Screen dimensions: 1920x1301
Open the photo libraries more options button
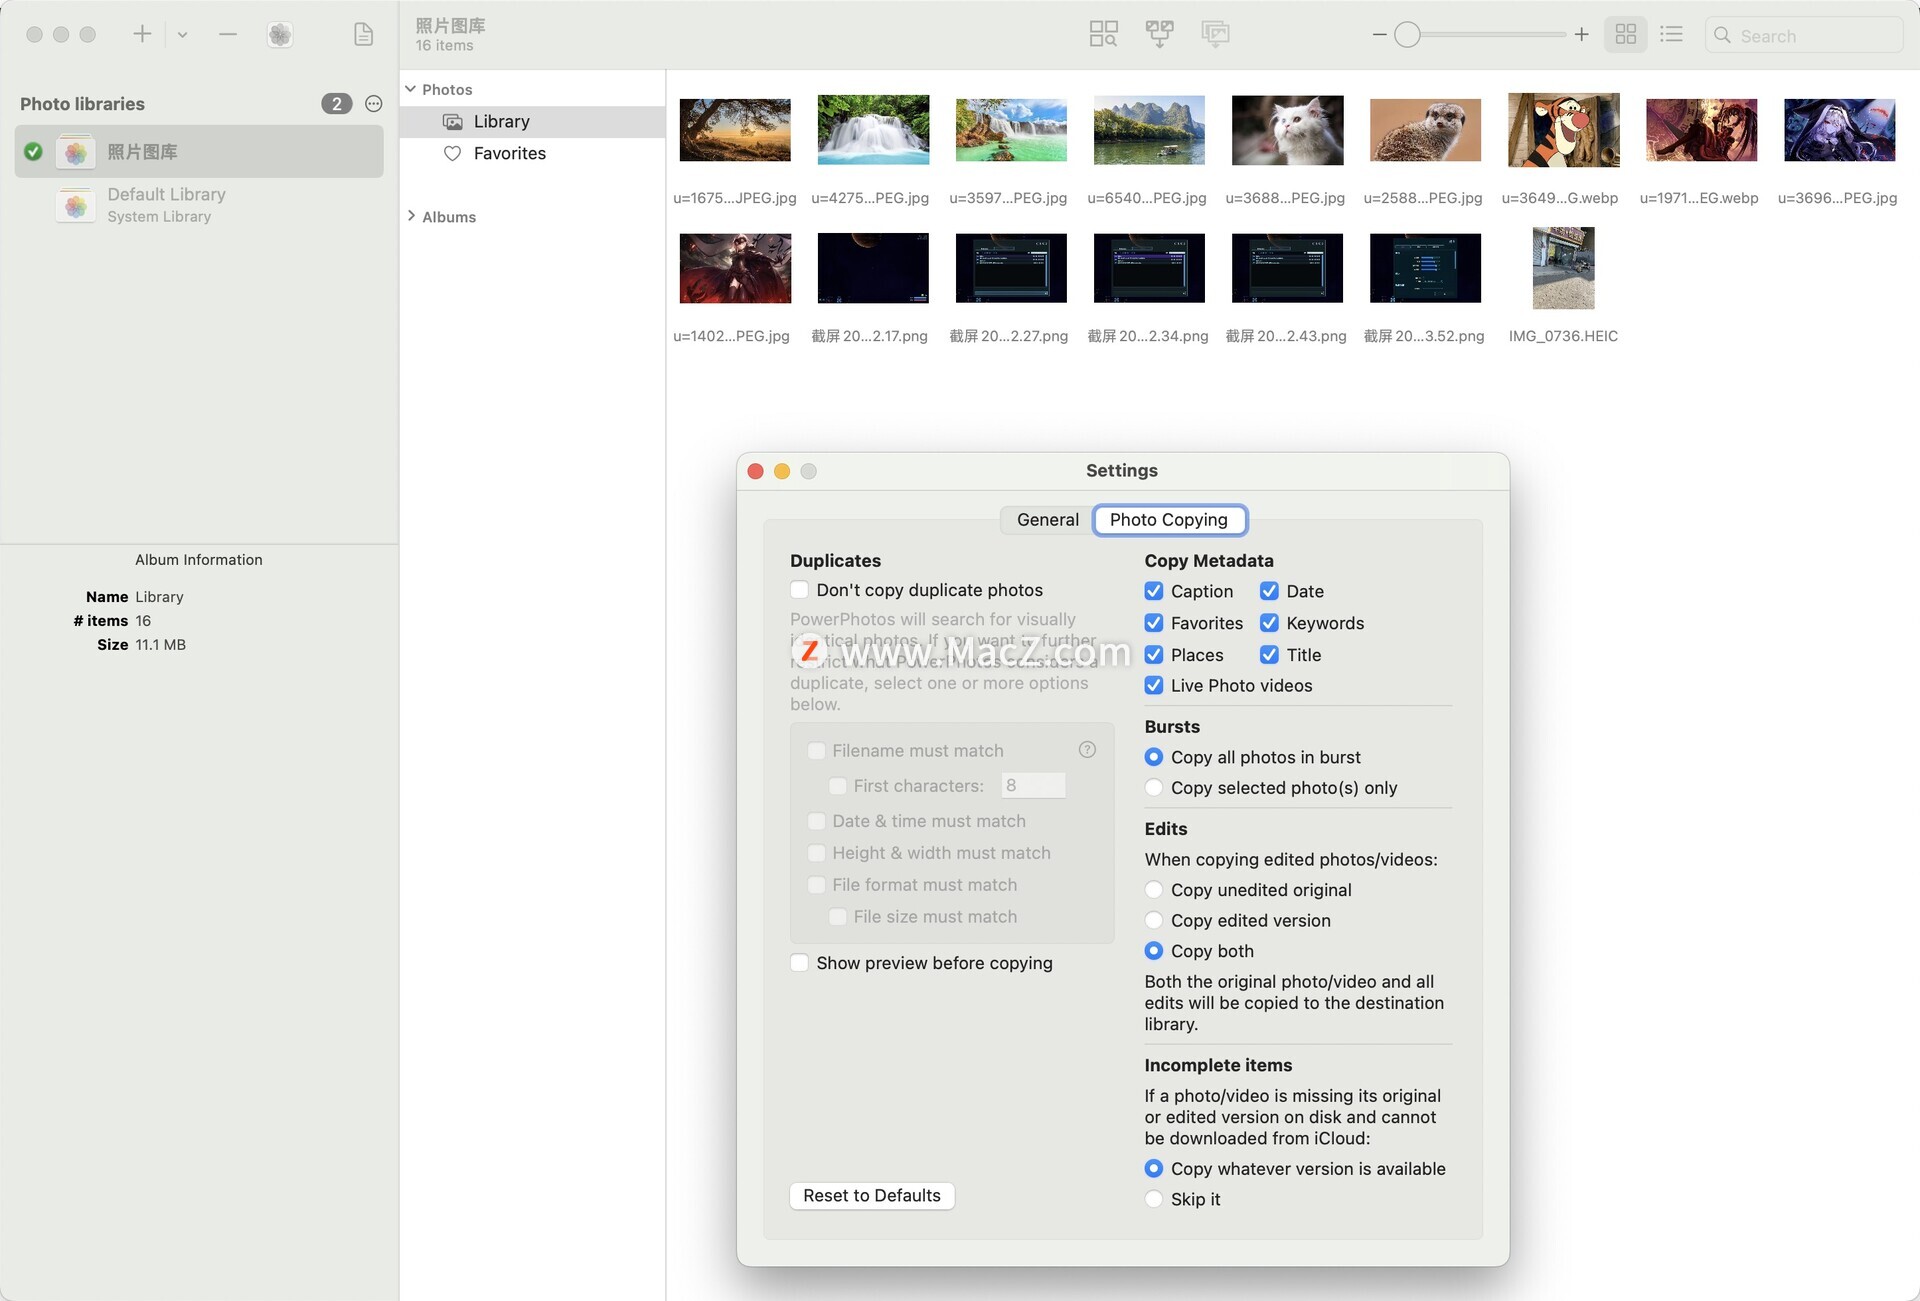pos(374,104)
